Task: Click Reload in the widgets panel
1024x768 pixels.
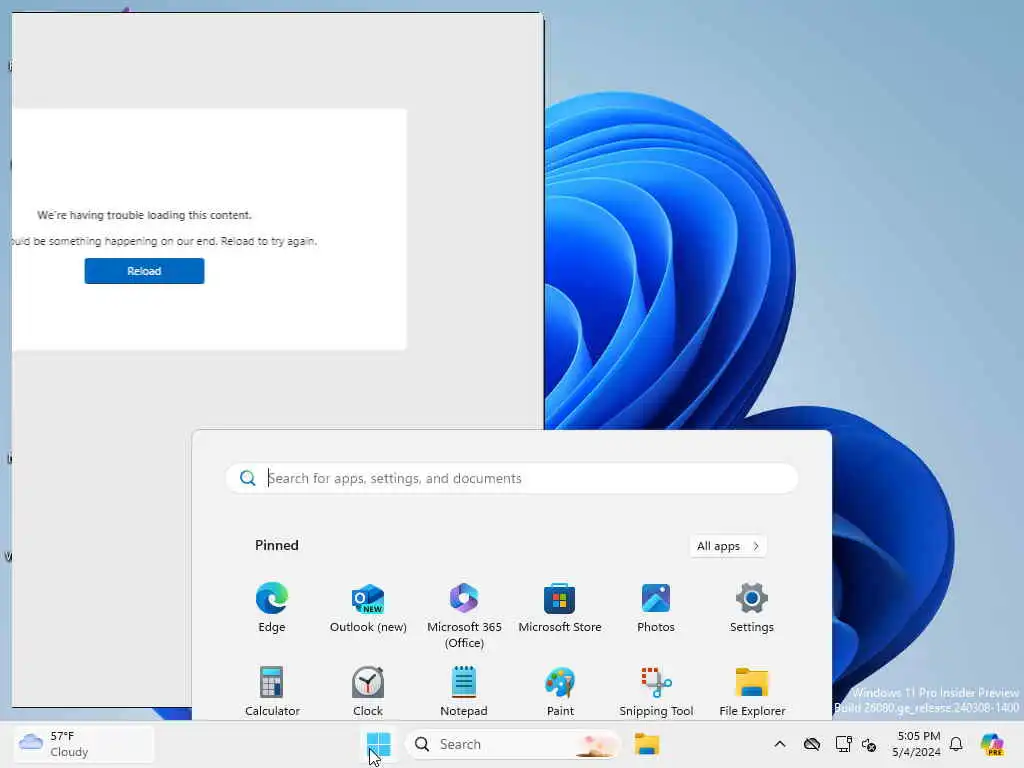Action: pyautogui.click(x=144, y=271)
